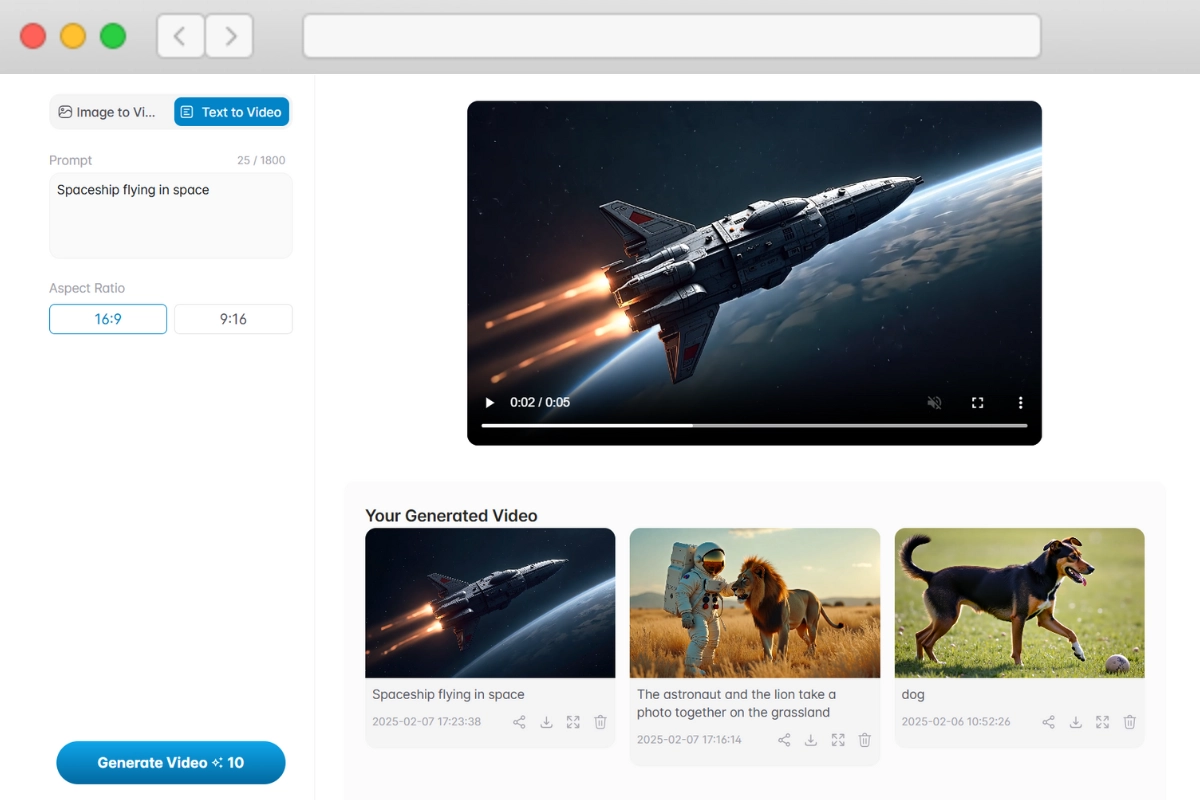Screen dimensions: 1200x800
Task: Delete the dog video
Action: (1129, 721)
